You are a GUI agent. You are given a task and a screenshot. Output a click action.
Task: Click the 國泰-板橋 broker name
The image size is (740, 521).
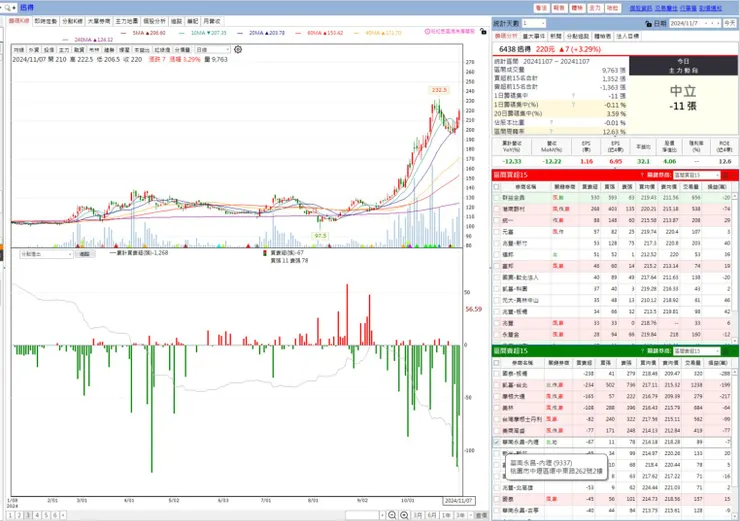[x=515, y=374]
